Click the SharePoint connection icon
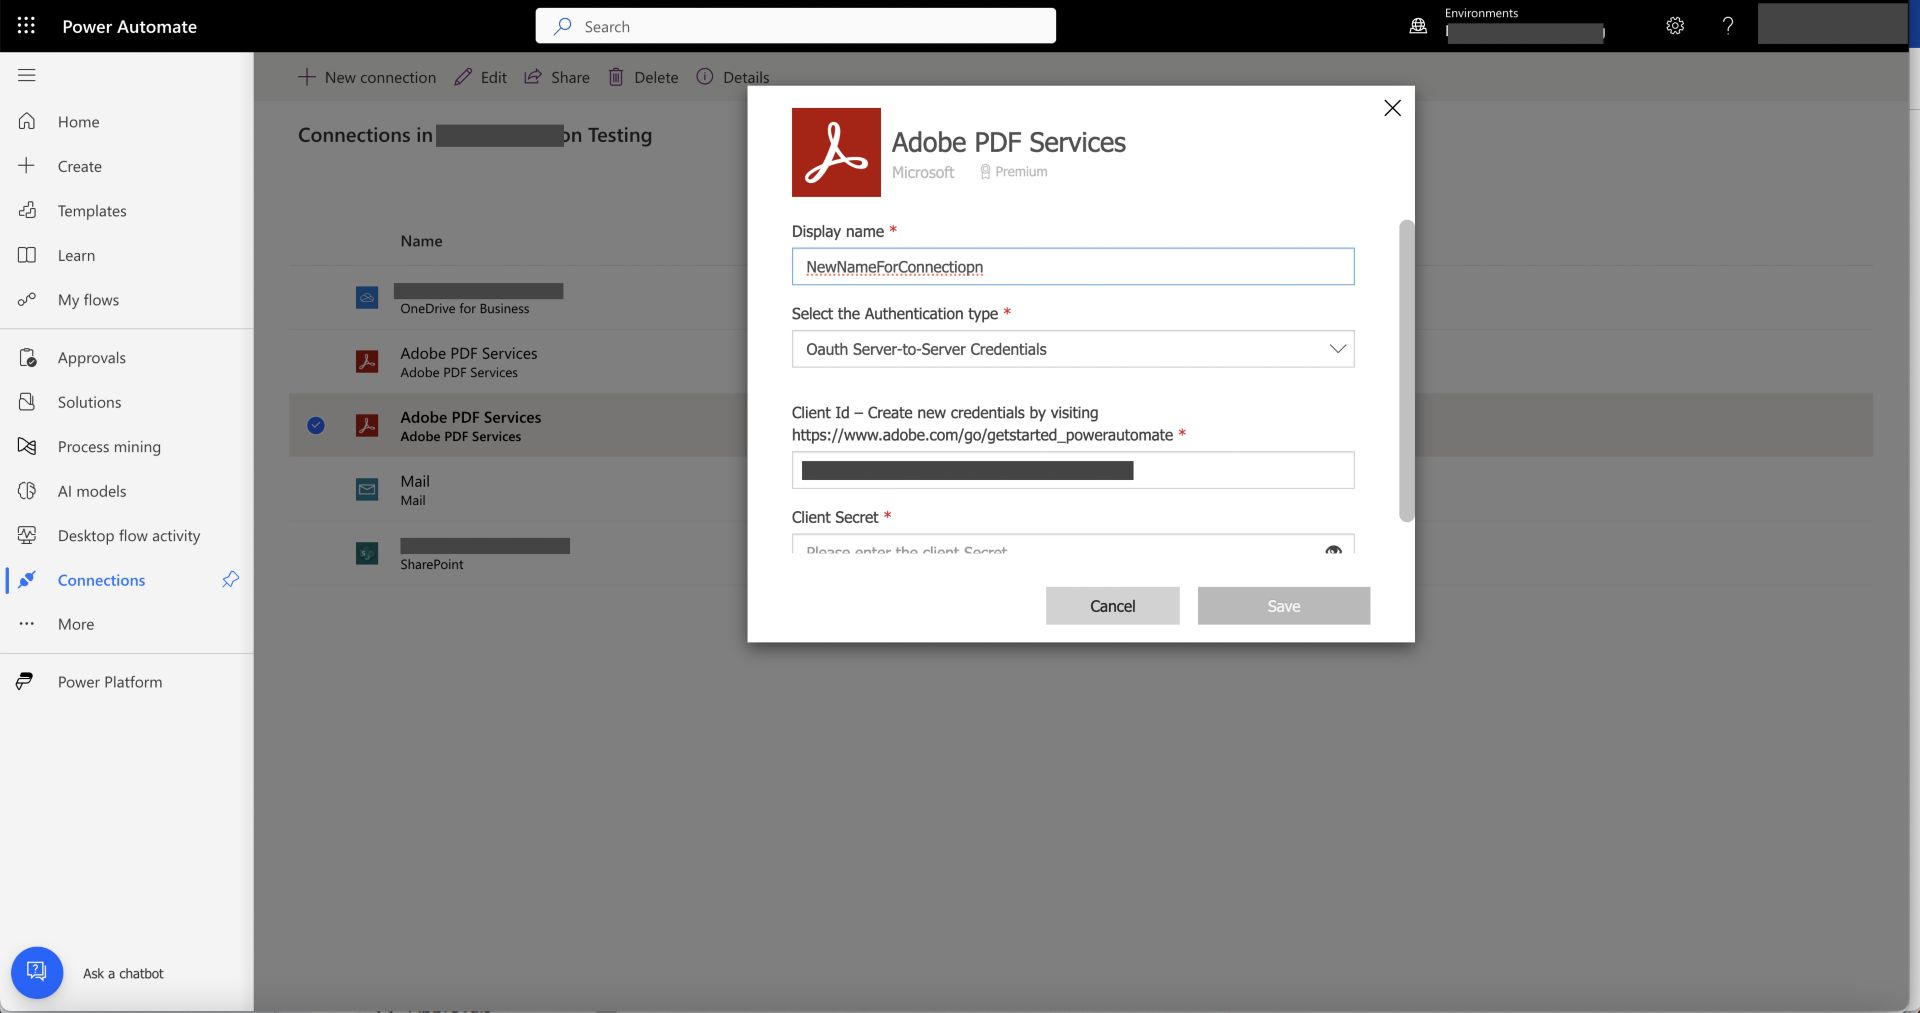 (367, 554)
